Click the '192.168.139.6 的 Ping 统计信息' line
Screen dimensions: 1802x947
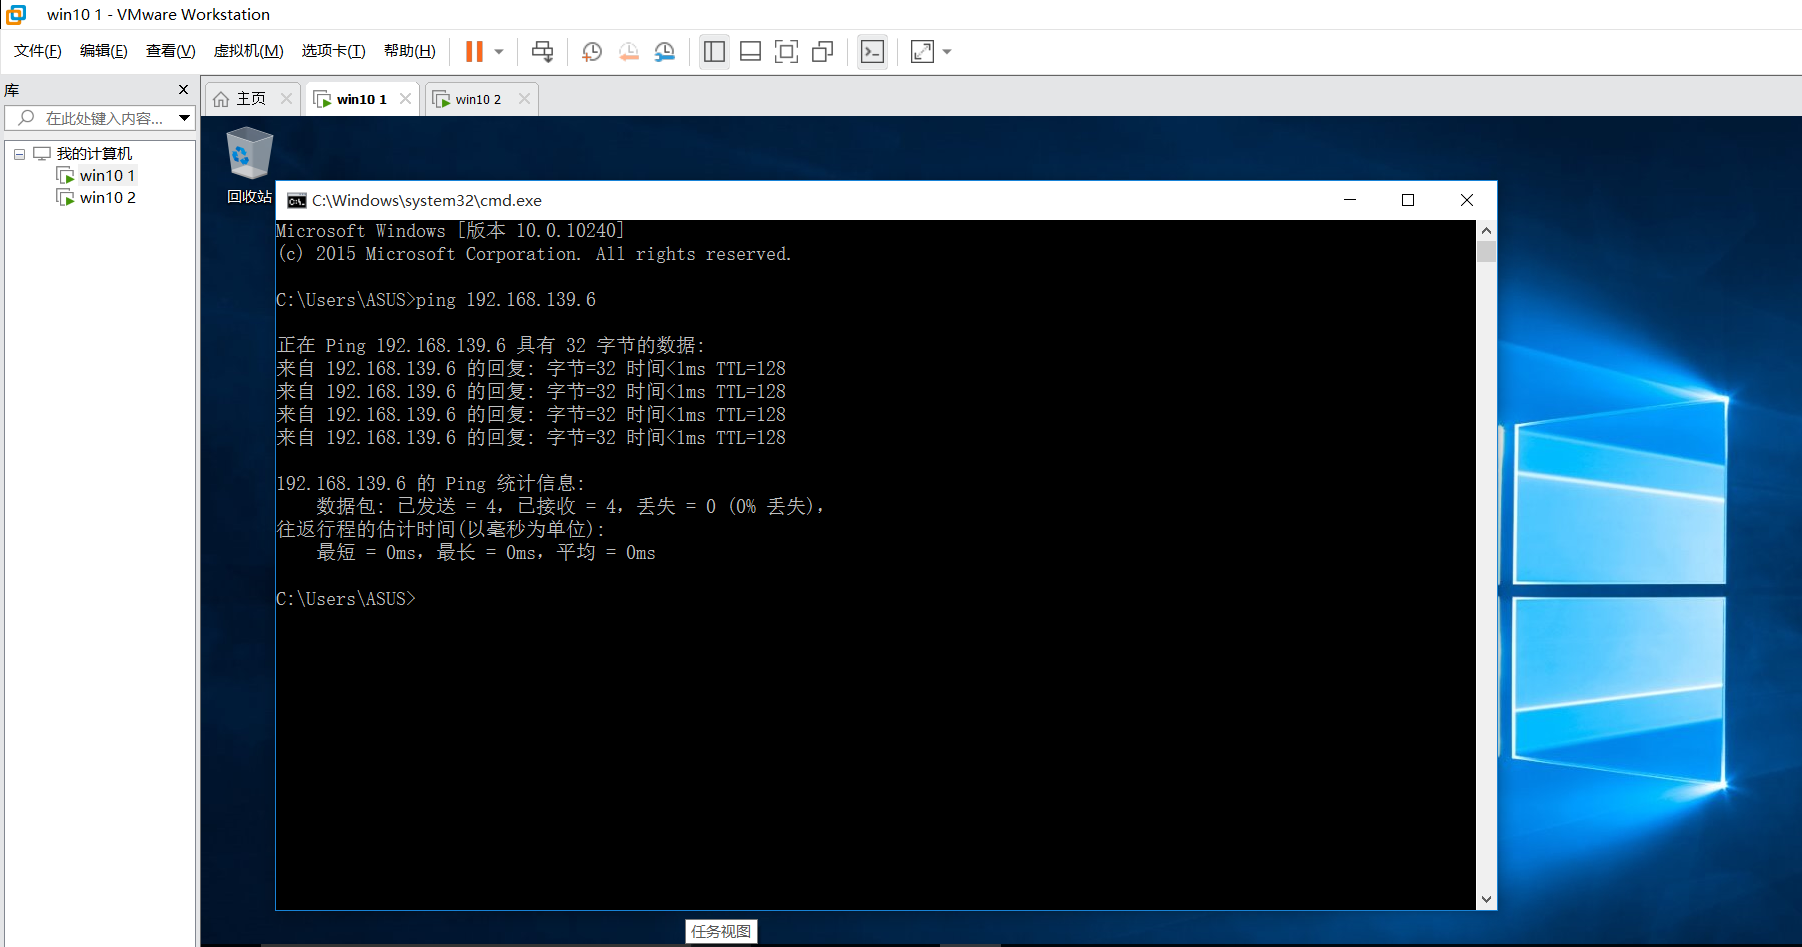coord(431,484)
